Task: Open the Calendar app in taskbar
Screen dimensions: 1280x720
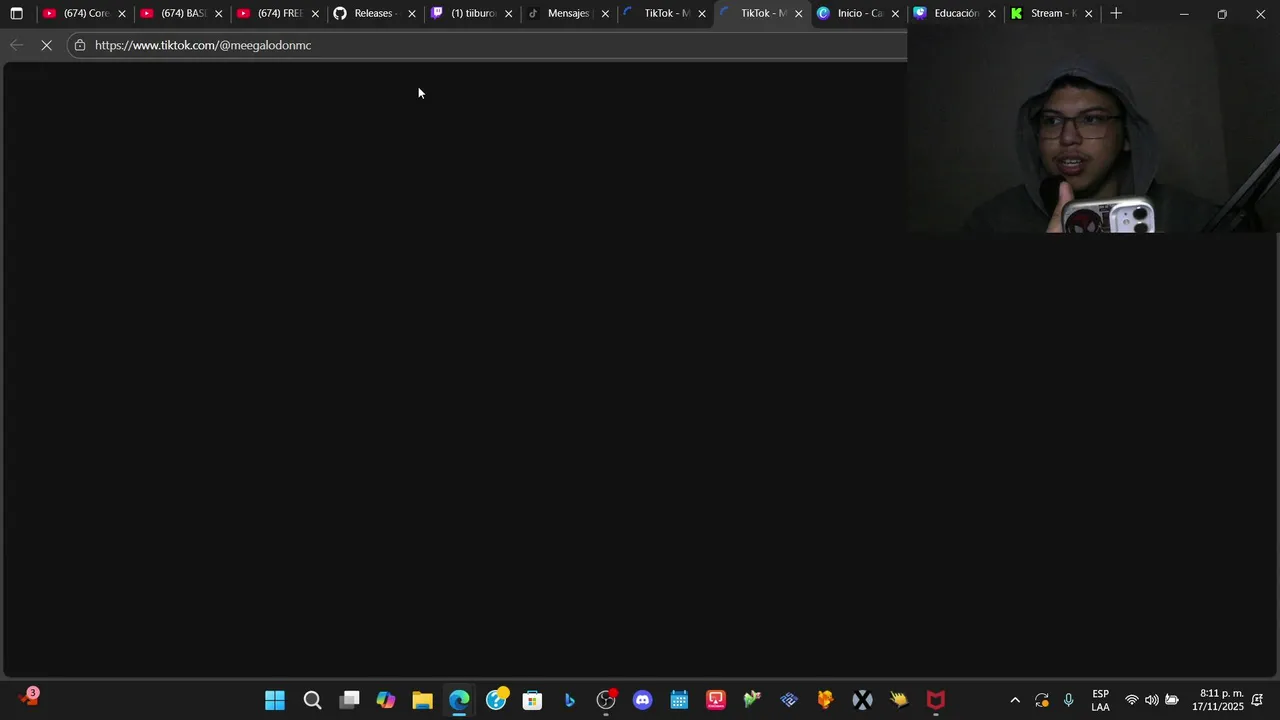Action: pos(679,700)
